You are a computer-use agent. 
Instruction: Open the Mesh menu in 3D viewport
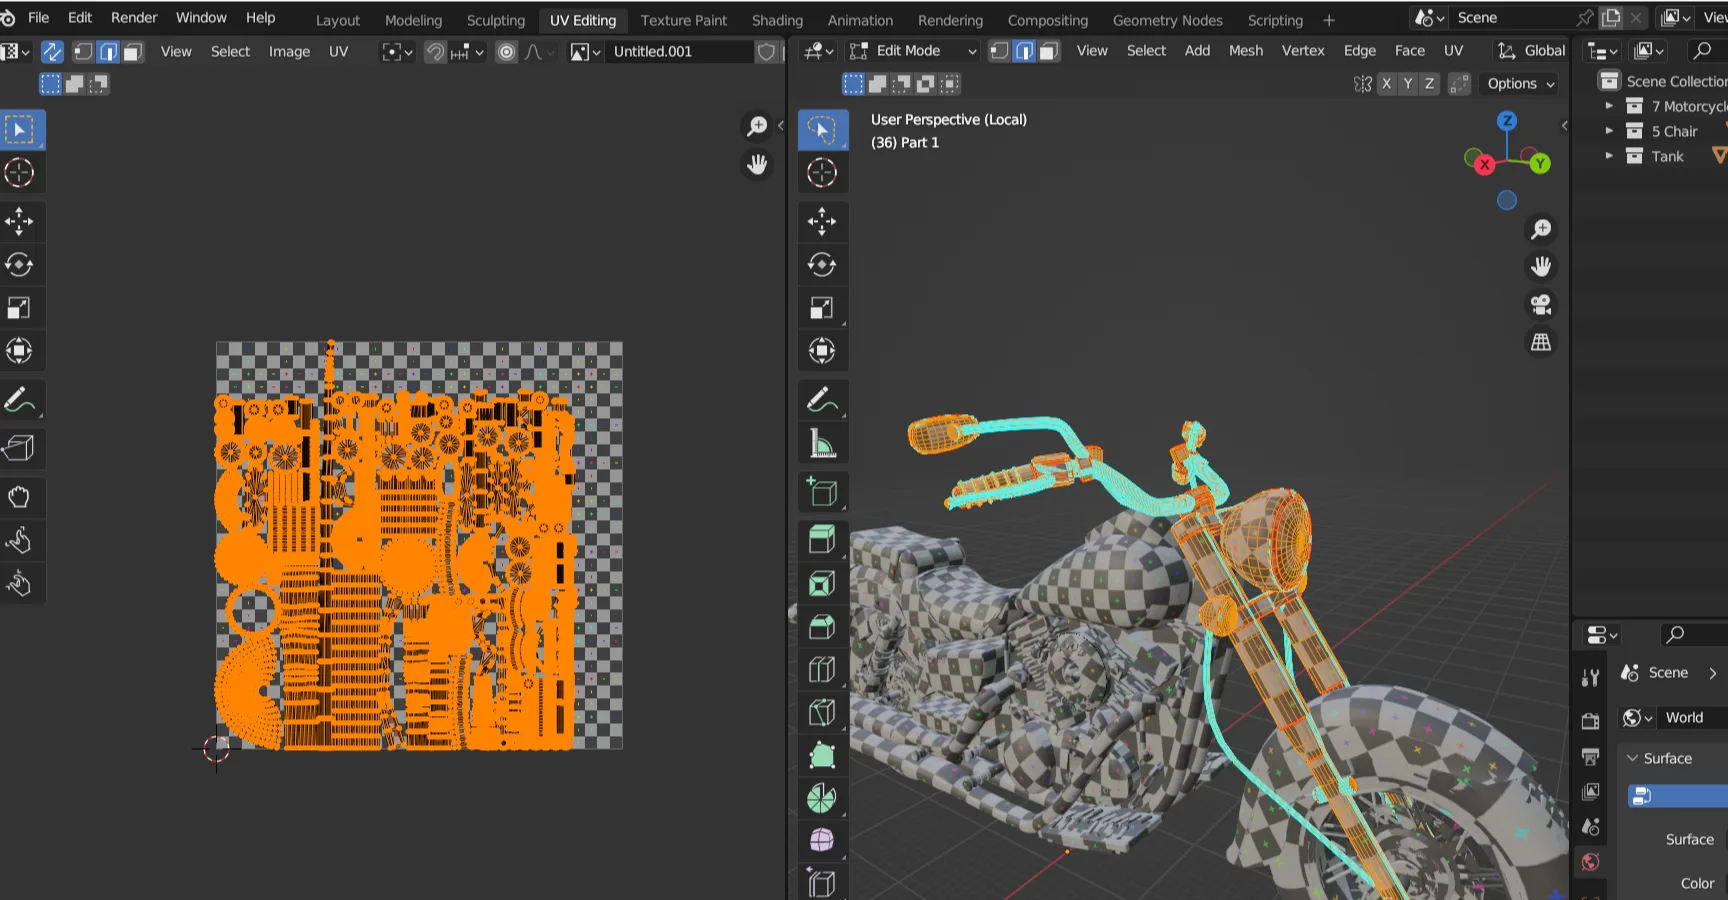(x=1245, y=51)
